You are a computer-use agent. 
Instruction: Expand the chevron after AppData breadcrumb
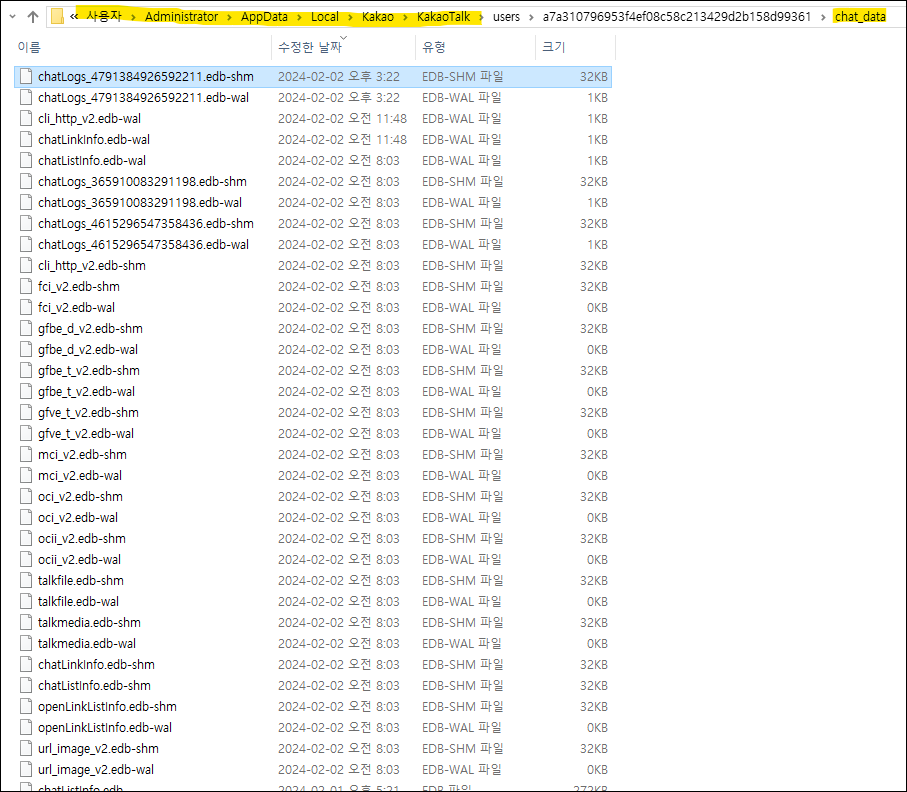(299, 17)
